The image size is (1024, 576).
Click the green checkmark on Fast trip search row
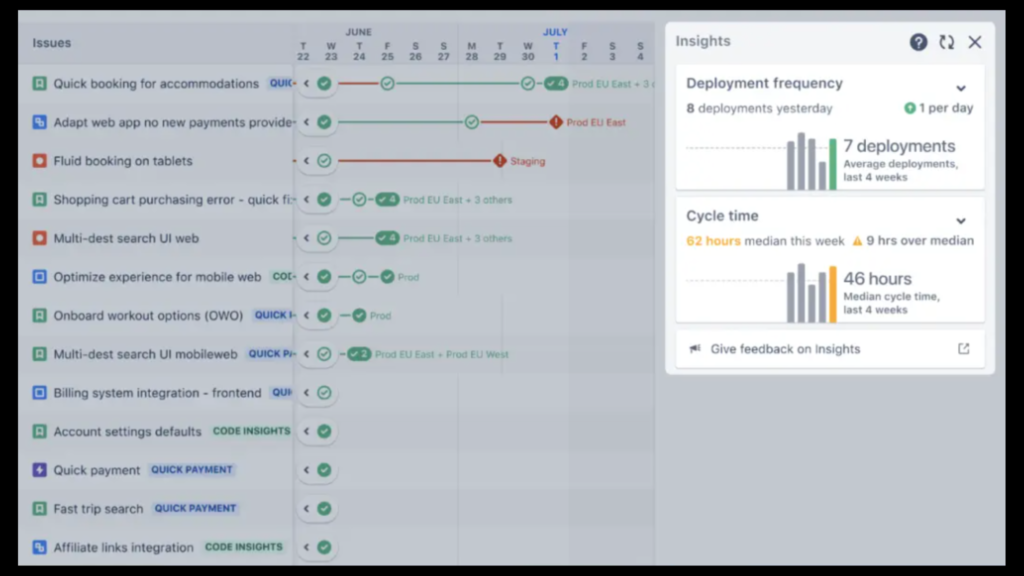pos(324,509)
